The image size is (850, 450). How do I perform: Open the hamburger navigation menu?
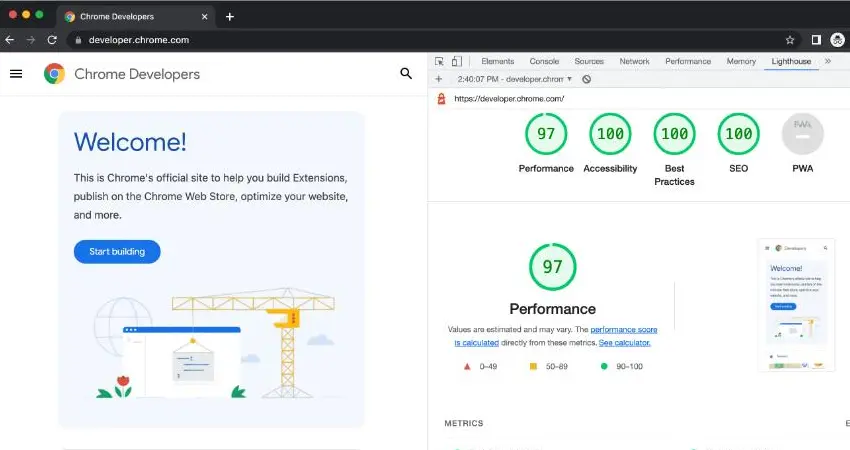point(16,74)
